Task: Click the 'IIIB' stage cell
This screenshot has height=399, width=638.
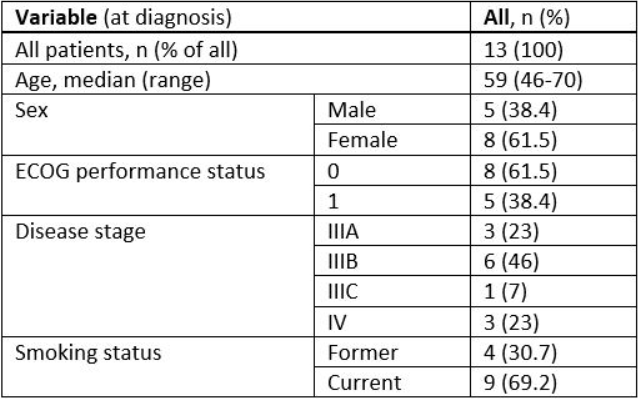Action: [392, 261]
